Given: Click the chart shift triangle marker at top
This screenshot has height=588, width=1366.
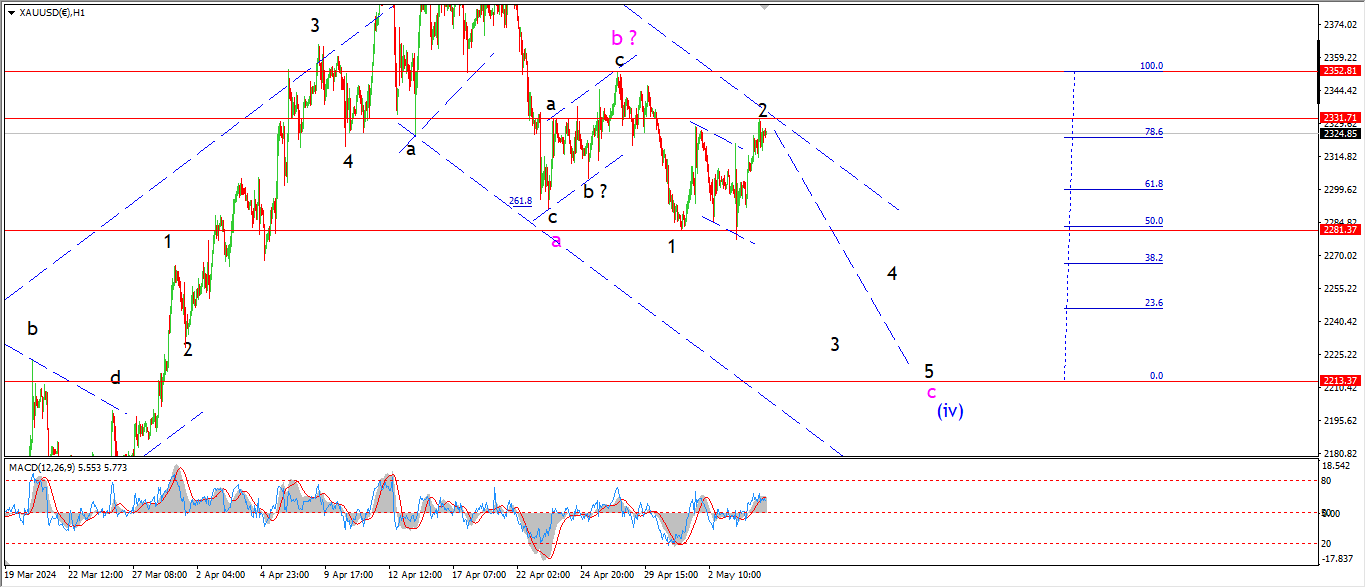Looking at the screenshot, I should click(766, 6).
